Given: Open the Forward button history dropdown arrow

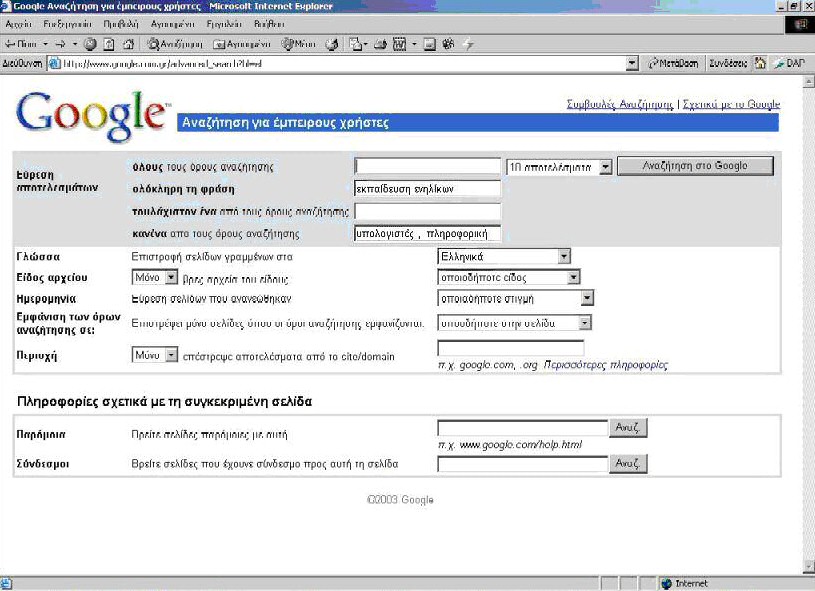Looking at the screenshot, I should [x=75, y=44].
